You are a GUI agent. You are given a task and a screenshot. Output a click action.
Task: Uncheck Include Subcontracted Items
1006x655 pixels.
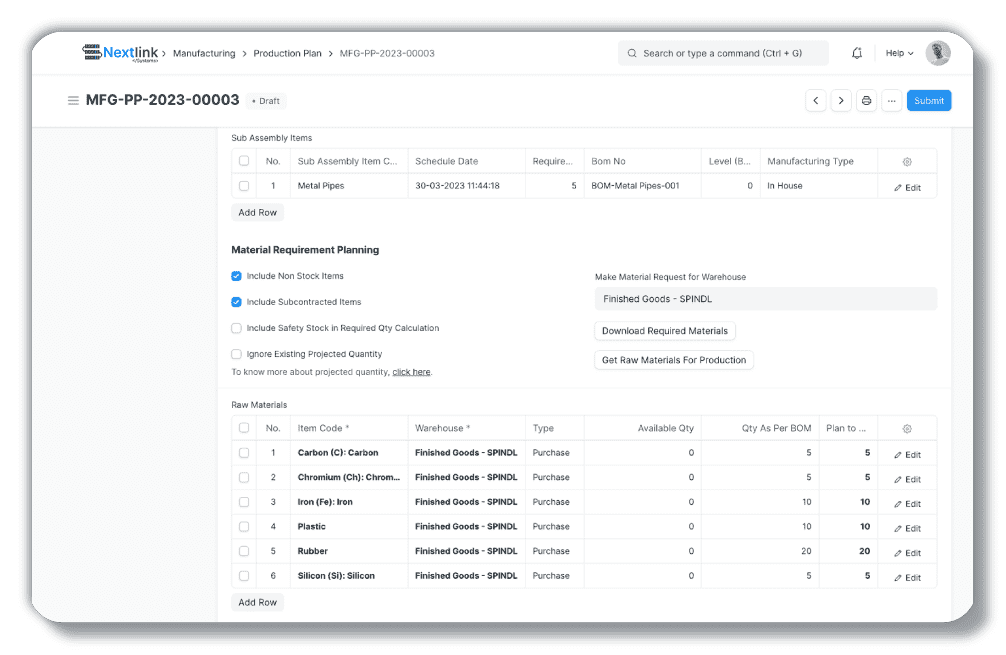click(x=236, y=302)
